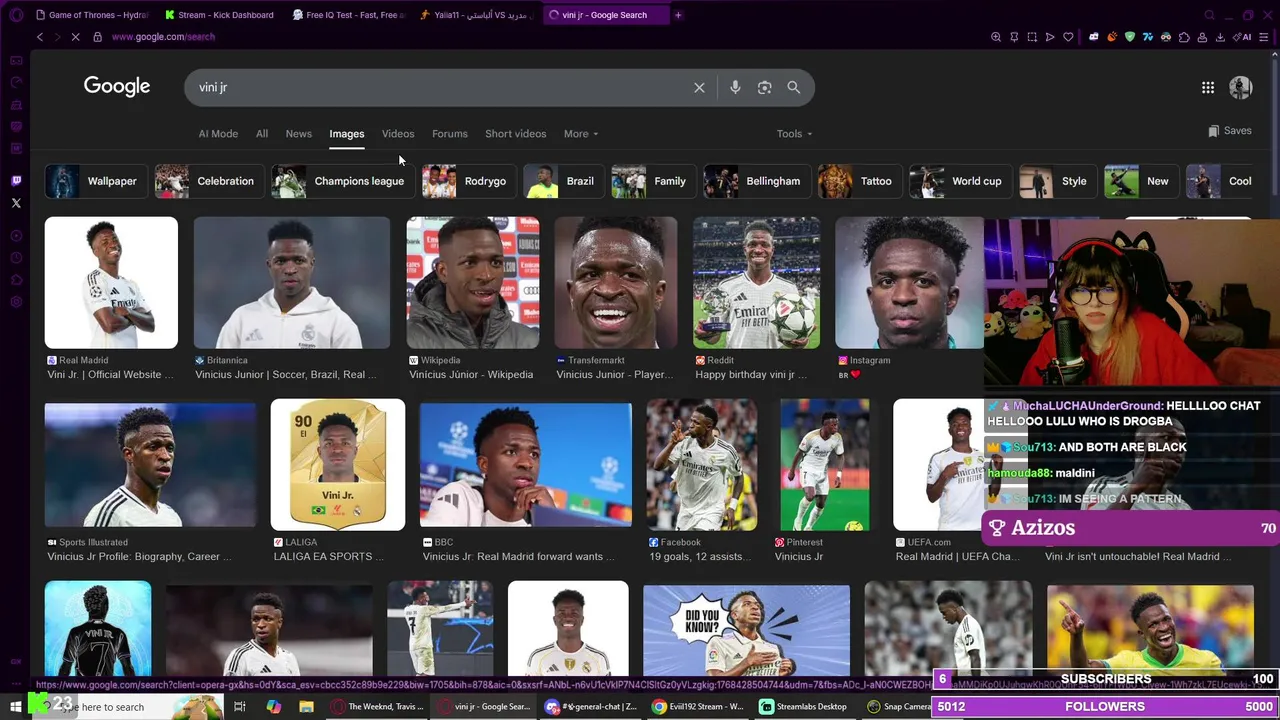Open Streamlabs Desktop from the taskbar
The width and height of the screenshot is (1280, 720).
(x=803, y=706)
